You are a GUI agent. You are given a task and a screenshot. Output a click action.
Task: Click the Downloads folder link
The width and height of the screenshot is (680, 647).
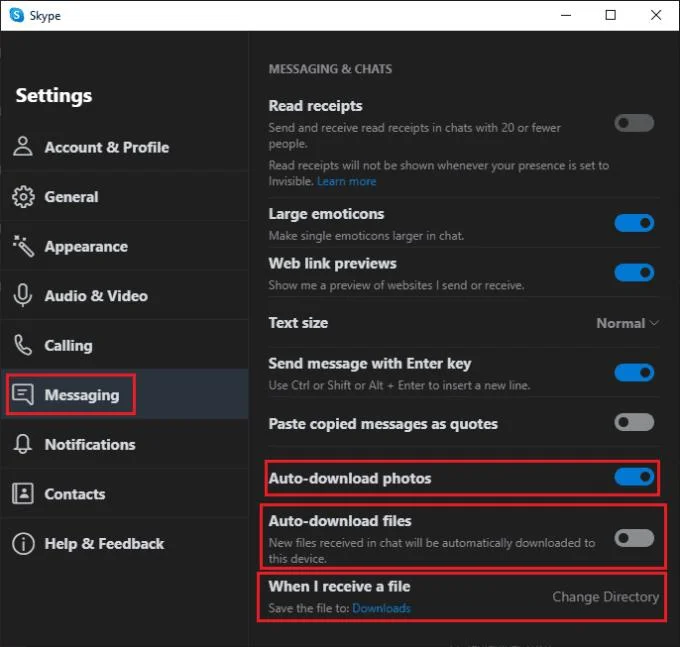(x=381, y=608)
